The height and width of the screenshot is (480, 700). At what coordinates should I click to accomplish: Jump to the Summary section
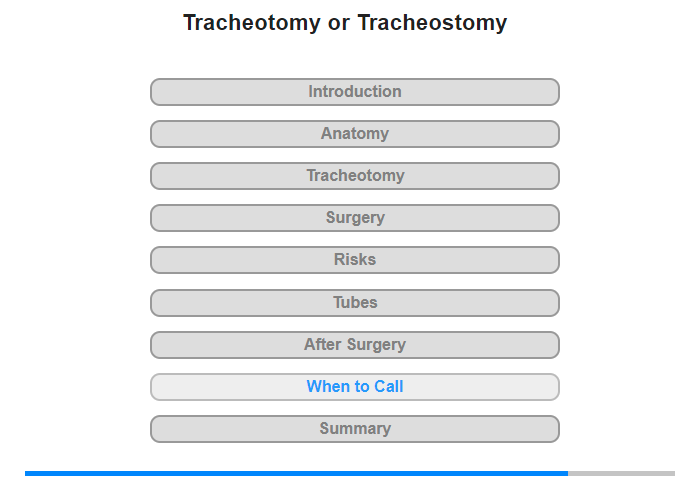pos(355,429)
